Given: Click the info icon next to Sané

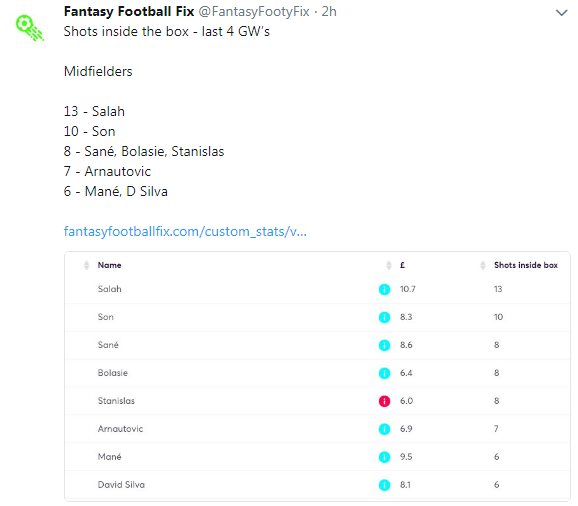Looking at the screenshot, I should tap(384, 345).
